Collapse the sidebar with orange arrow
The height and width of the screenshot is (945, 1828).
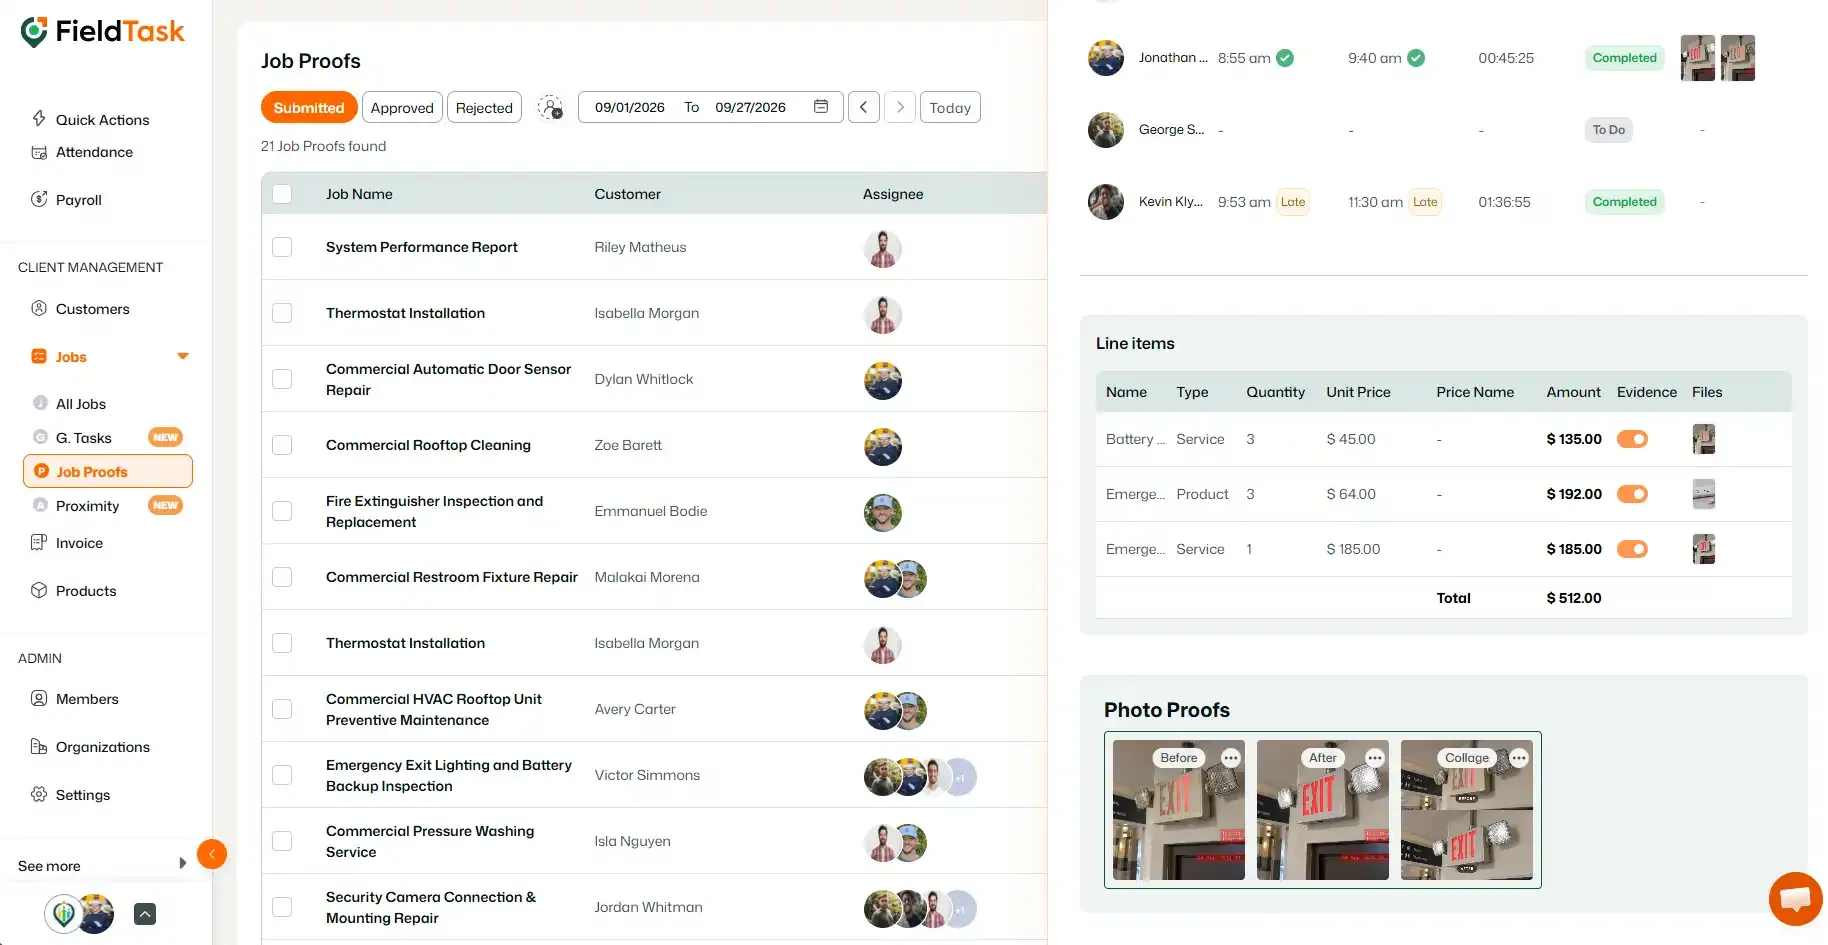point(212,854)
